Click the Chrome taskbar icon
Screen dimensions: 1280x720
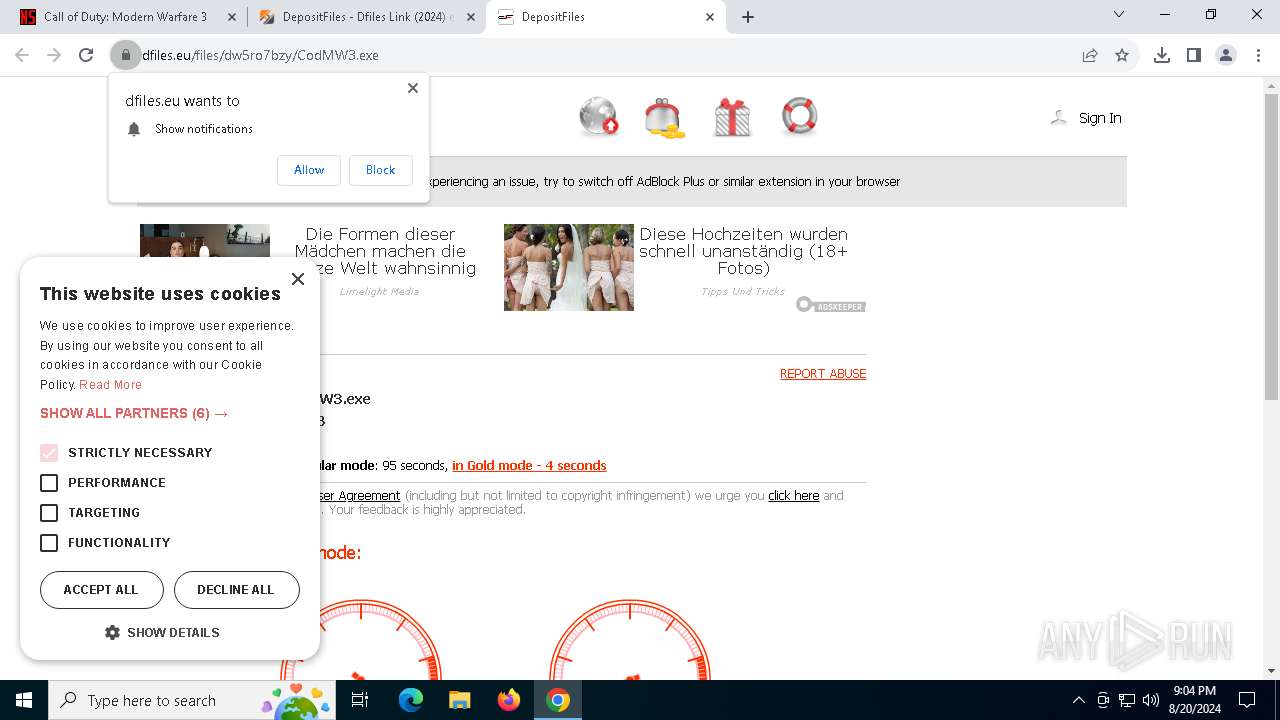558,700
